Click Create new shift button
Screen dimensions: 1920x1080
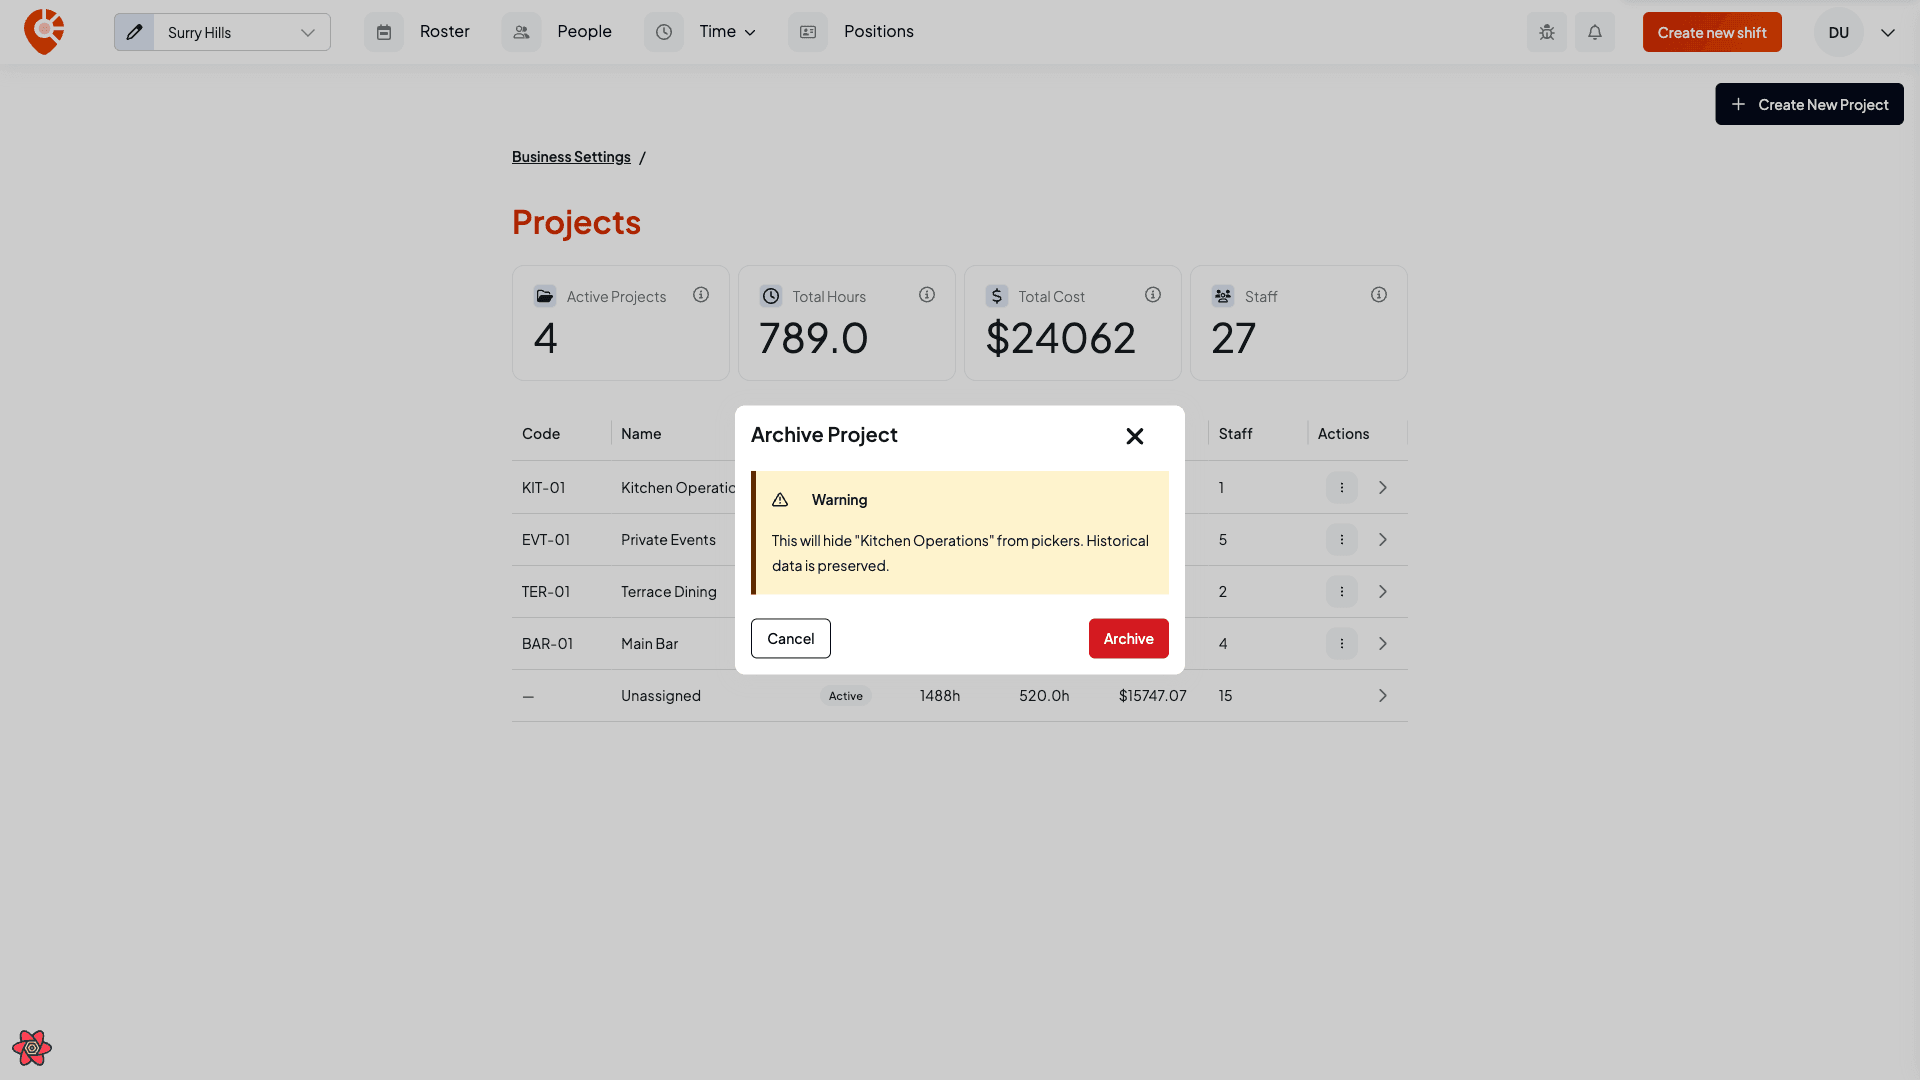tap(1712, 32)
